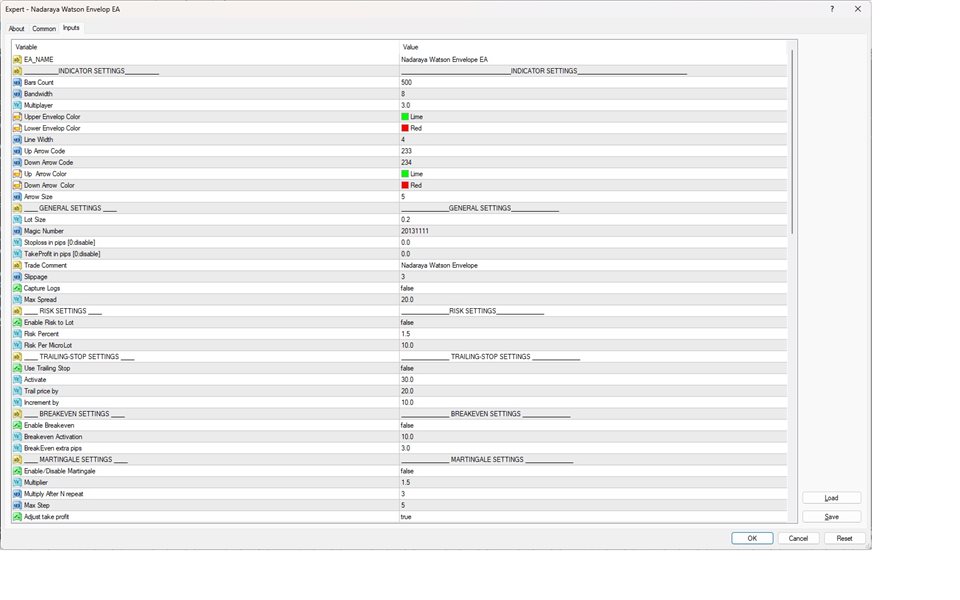Click the Risk Percent value 1.5
The image size is (960, 600).
pos(405,334)
